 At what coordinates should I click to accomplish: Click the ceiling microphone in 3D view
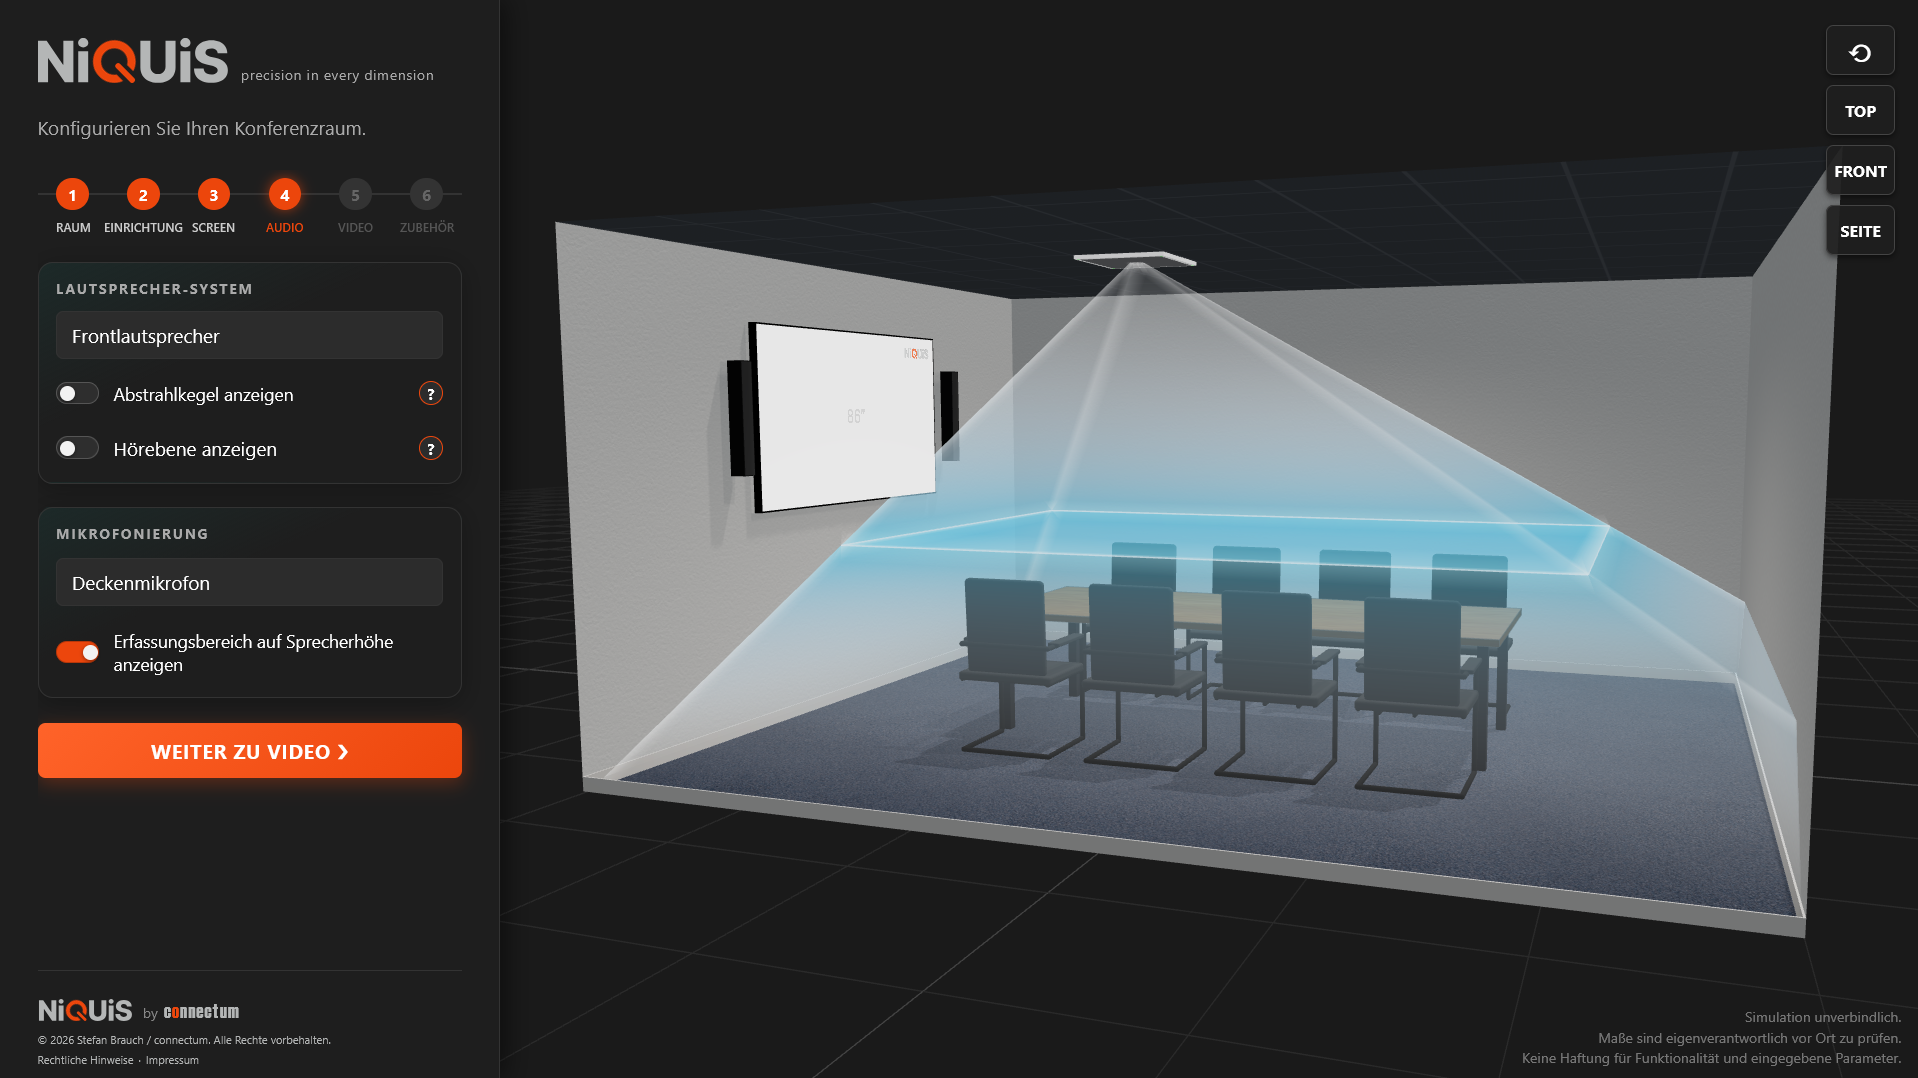point(1134,259)
